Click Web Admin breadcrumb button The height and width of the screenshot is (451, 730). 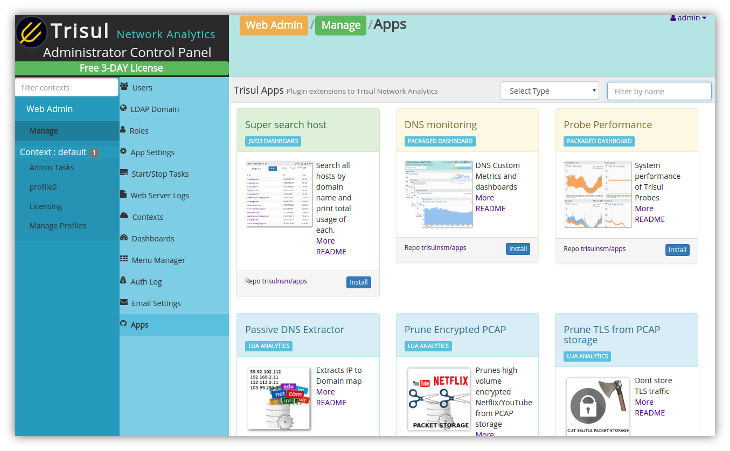(274, 25)
